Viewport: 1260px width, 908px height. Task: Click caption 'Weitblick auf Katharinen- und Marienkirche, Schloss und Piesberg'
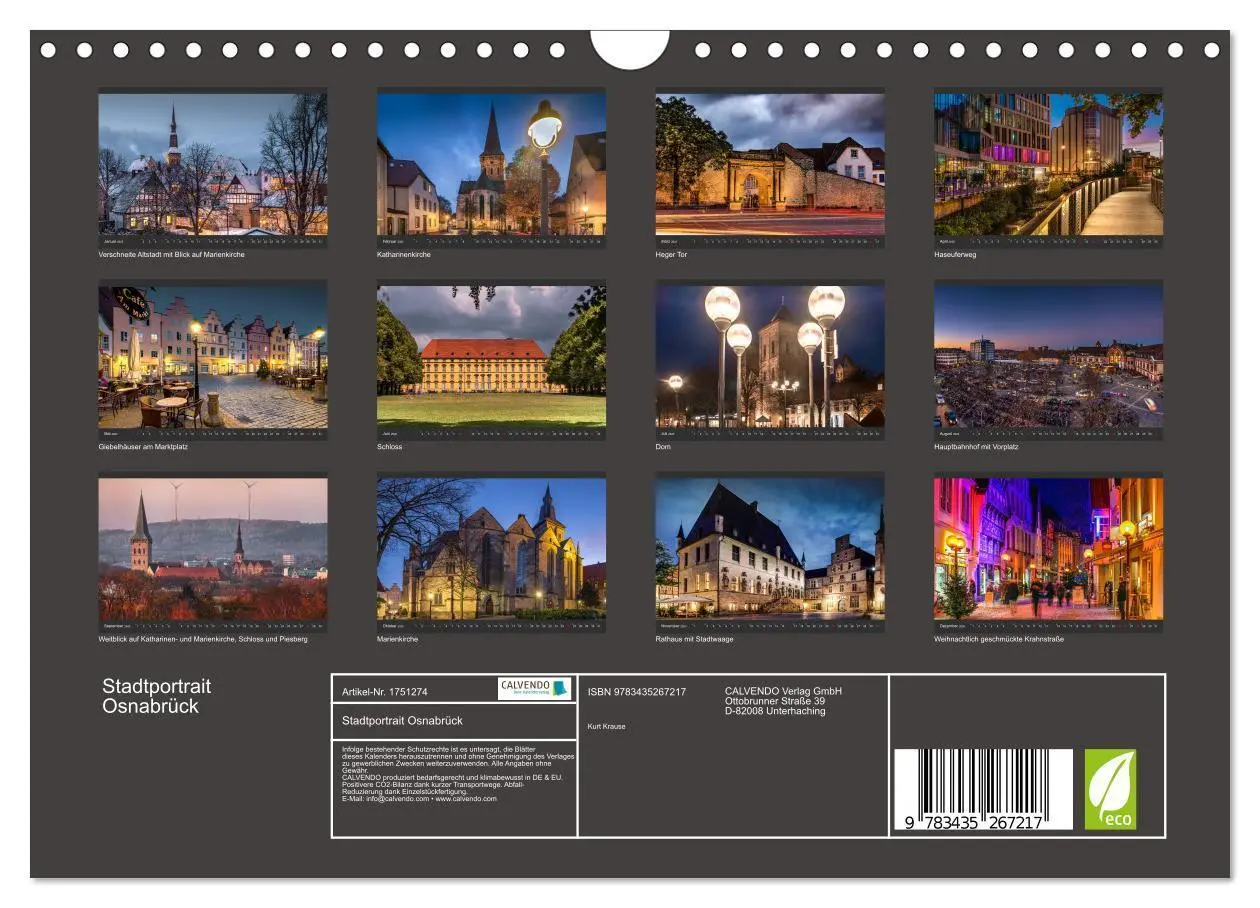coord(203,639)
